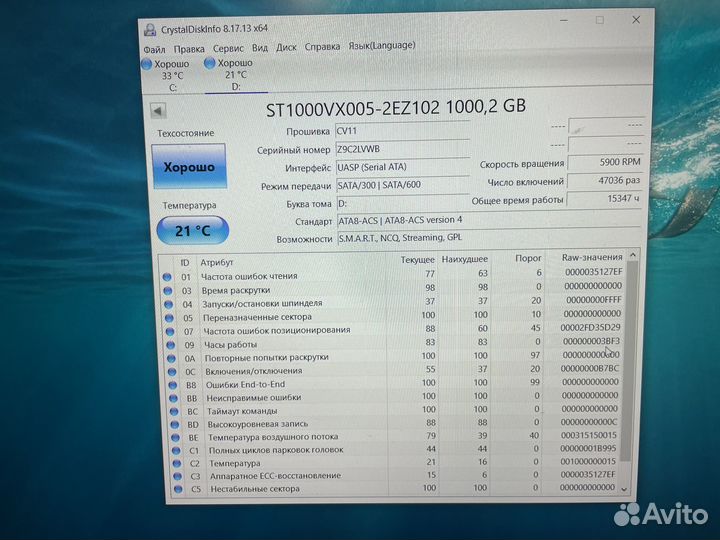Open the Правка menu

189,49
